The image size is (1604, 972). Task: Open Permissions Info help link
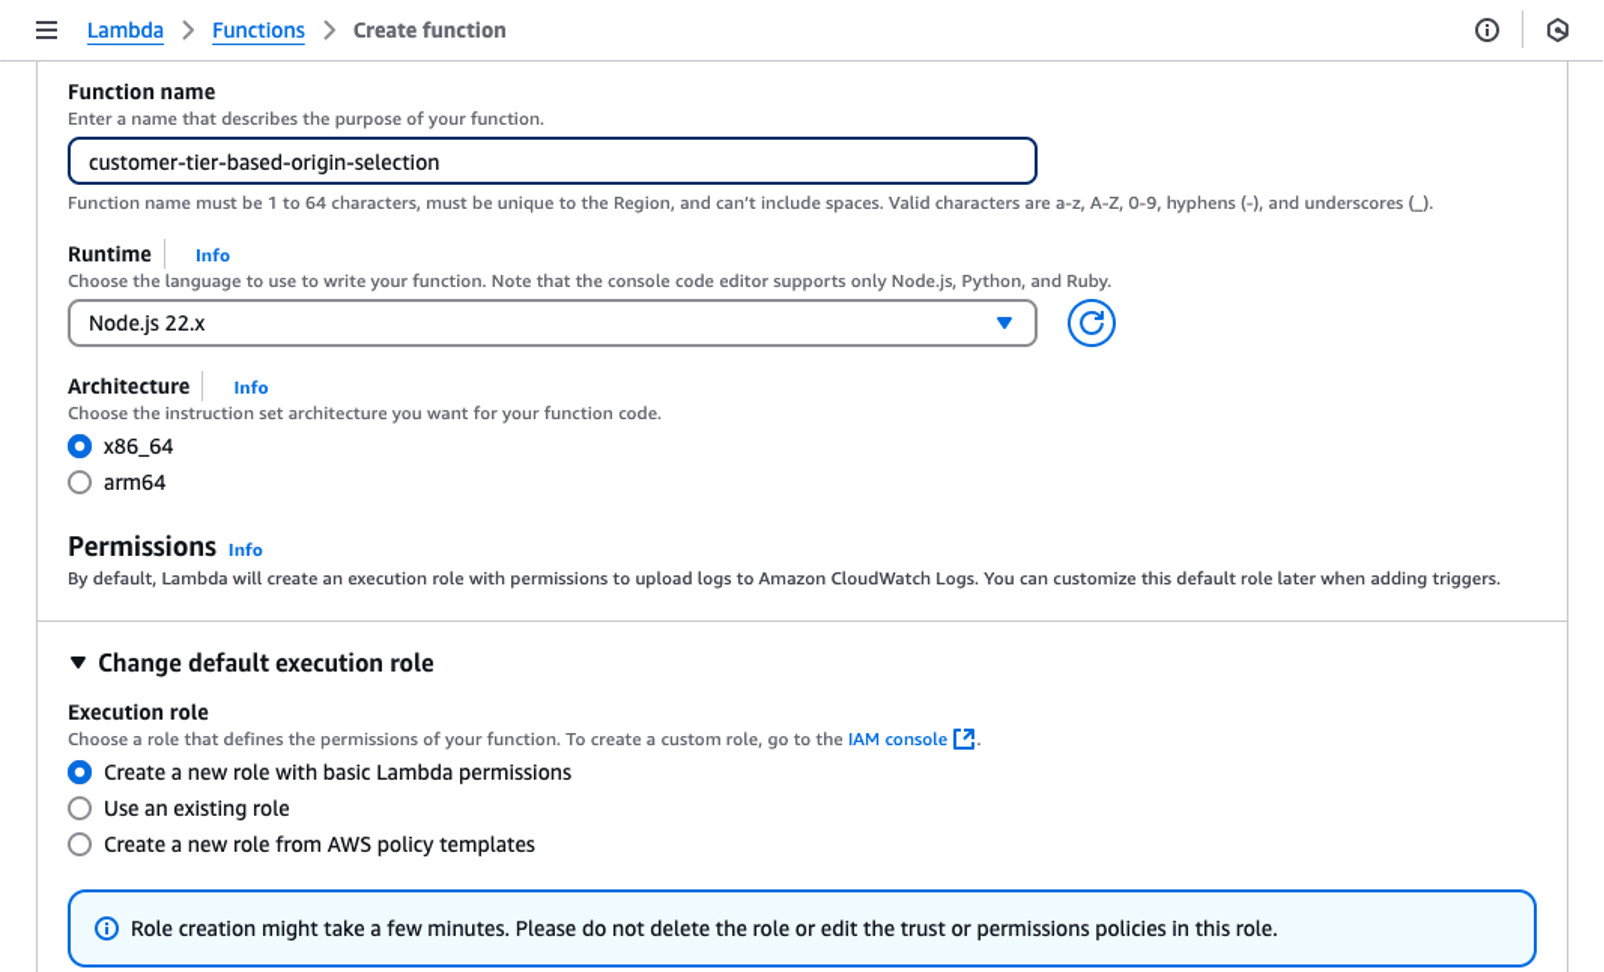pyautogui.click(x=245, y=549)
